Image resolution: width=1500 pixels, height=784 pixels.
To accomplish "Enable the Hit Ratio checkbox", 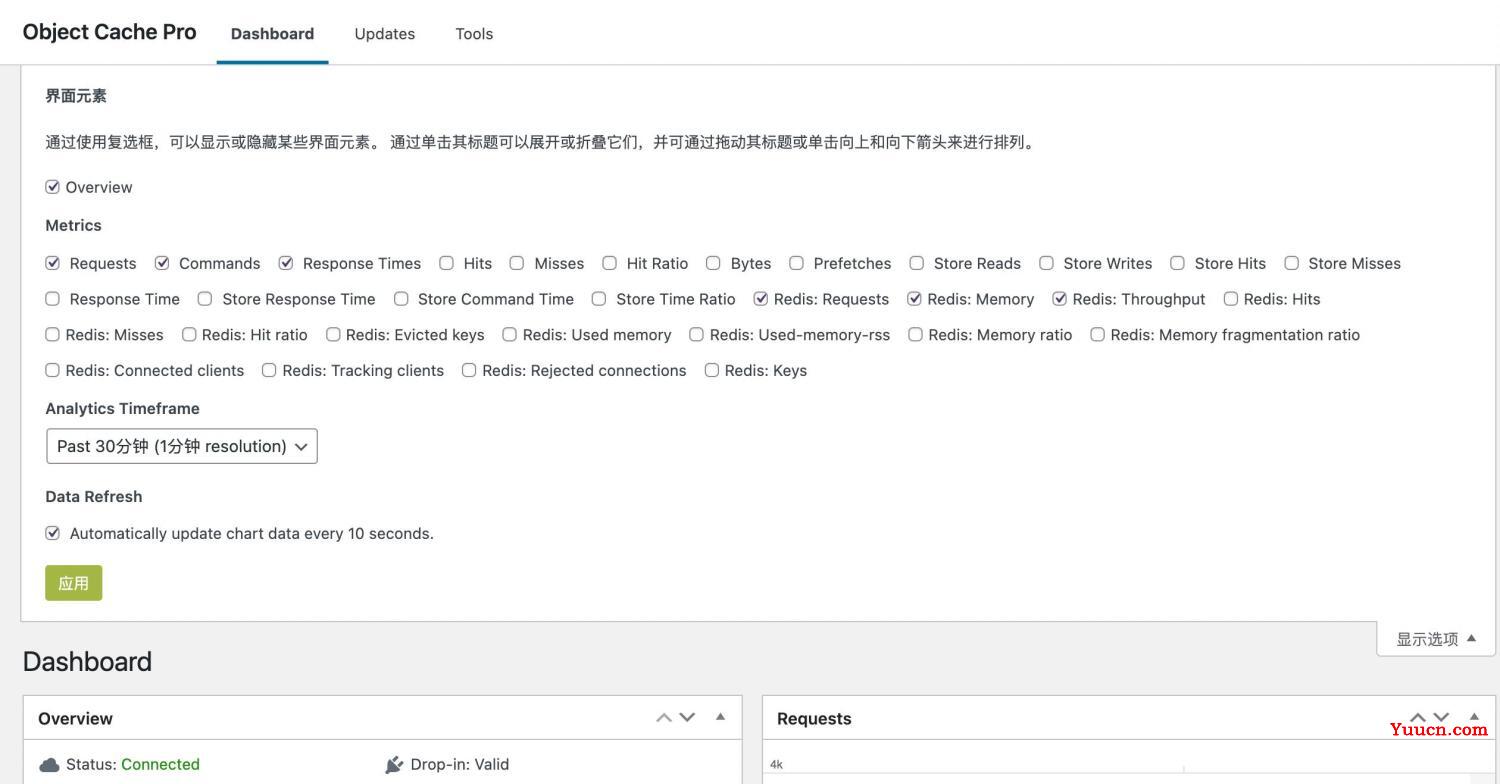I will pyautogui.click(x=610, y=263).
